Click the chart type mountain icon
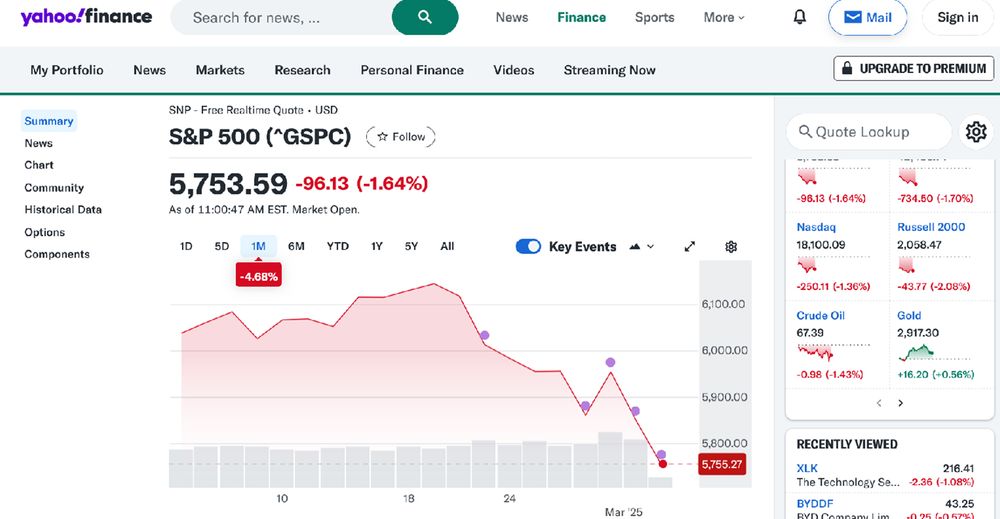The image size is (1000, 519). 634,247
